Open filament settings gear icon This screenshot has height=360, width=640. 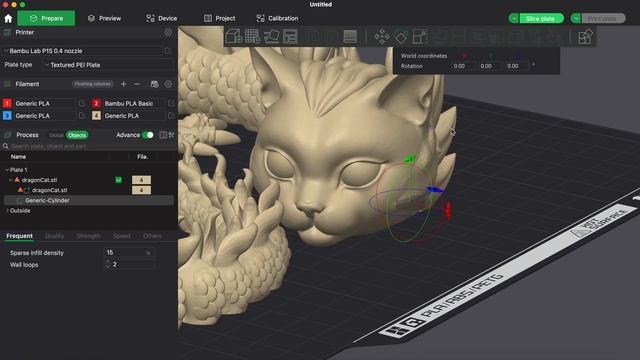[x=168, y=84]
